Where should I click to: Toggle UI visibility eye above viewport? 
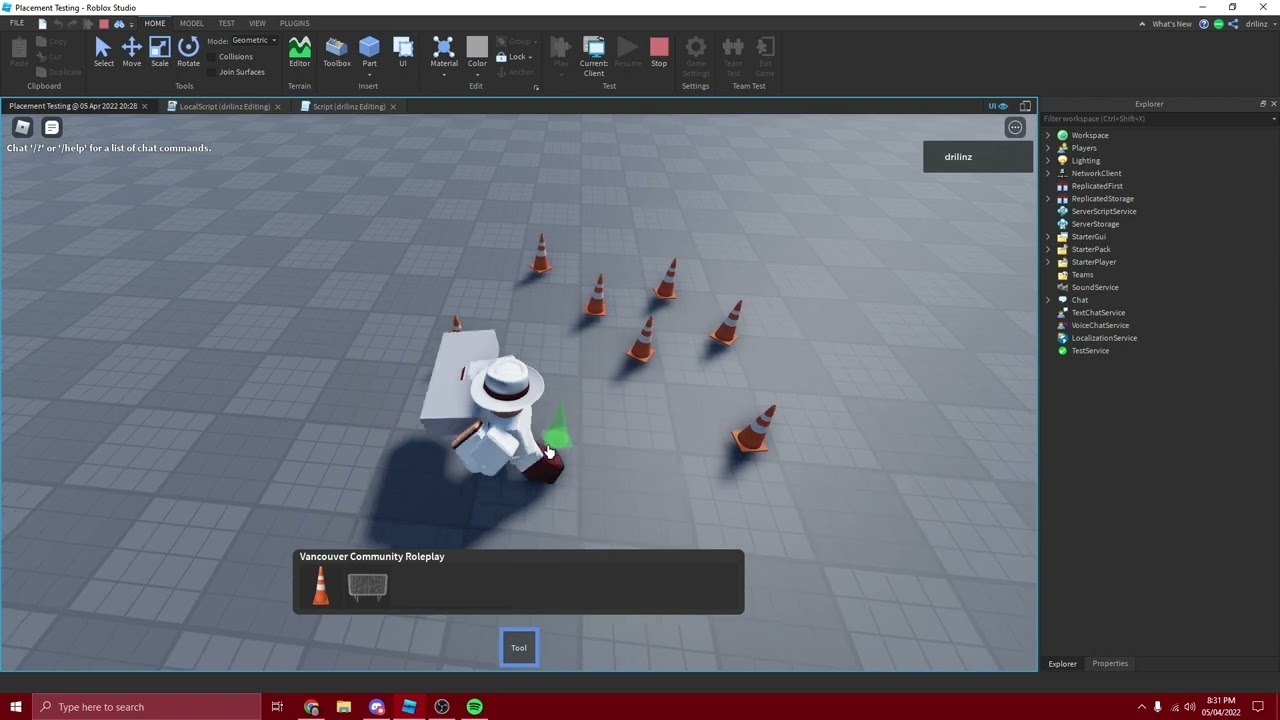[x=998, y=106]
